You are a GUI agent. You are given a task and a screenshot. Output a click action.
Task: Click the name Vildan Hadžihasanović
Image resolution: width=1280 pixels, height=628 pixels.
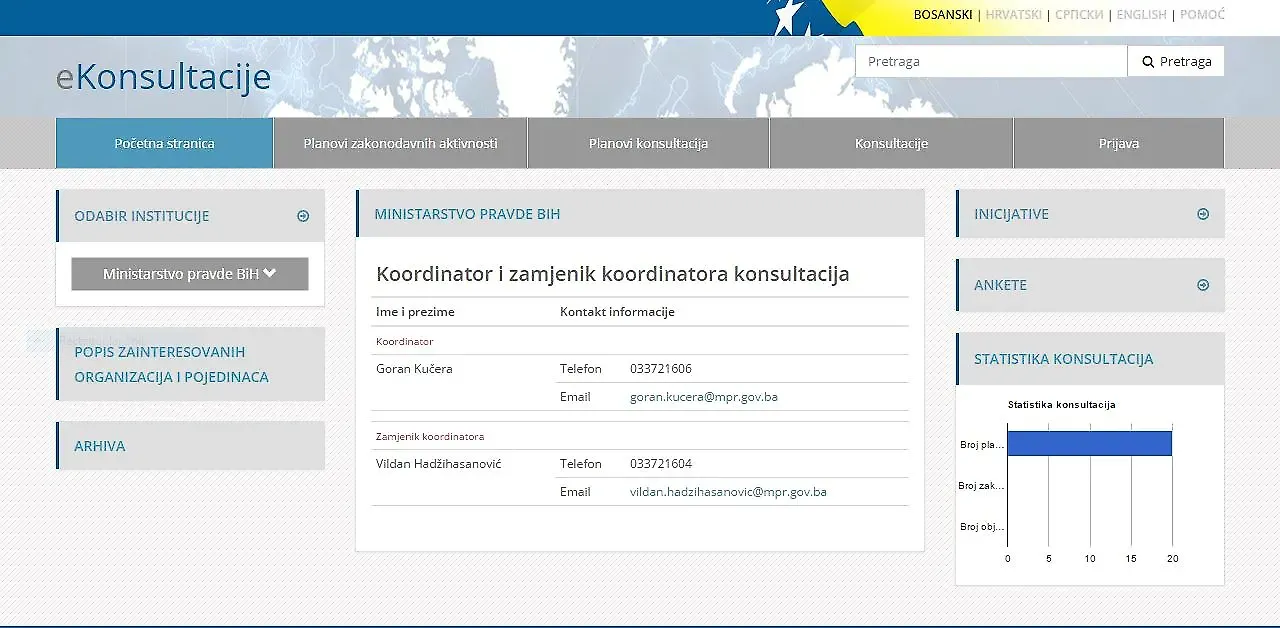pos(439,464)
